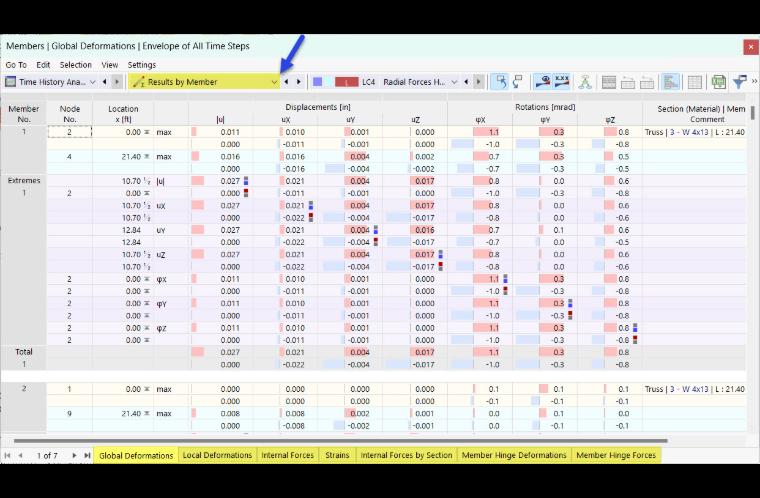The image size is (760, 498).
Task: Open the Edit menu
Action: click(x=43, y=64)
